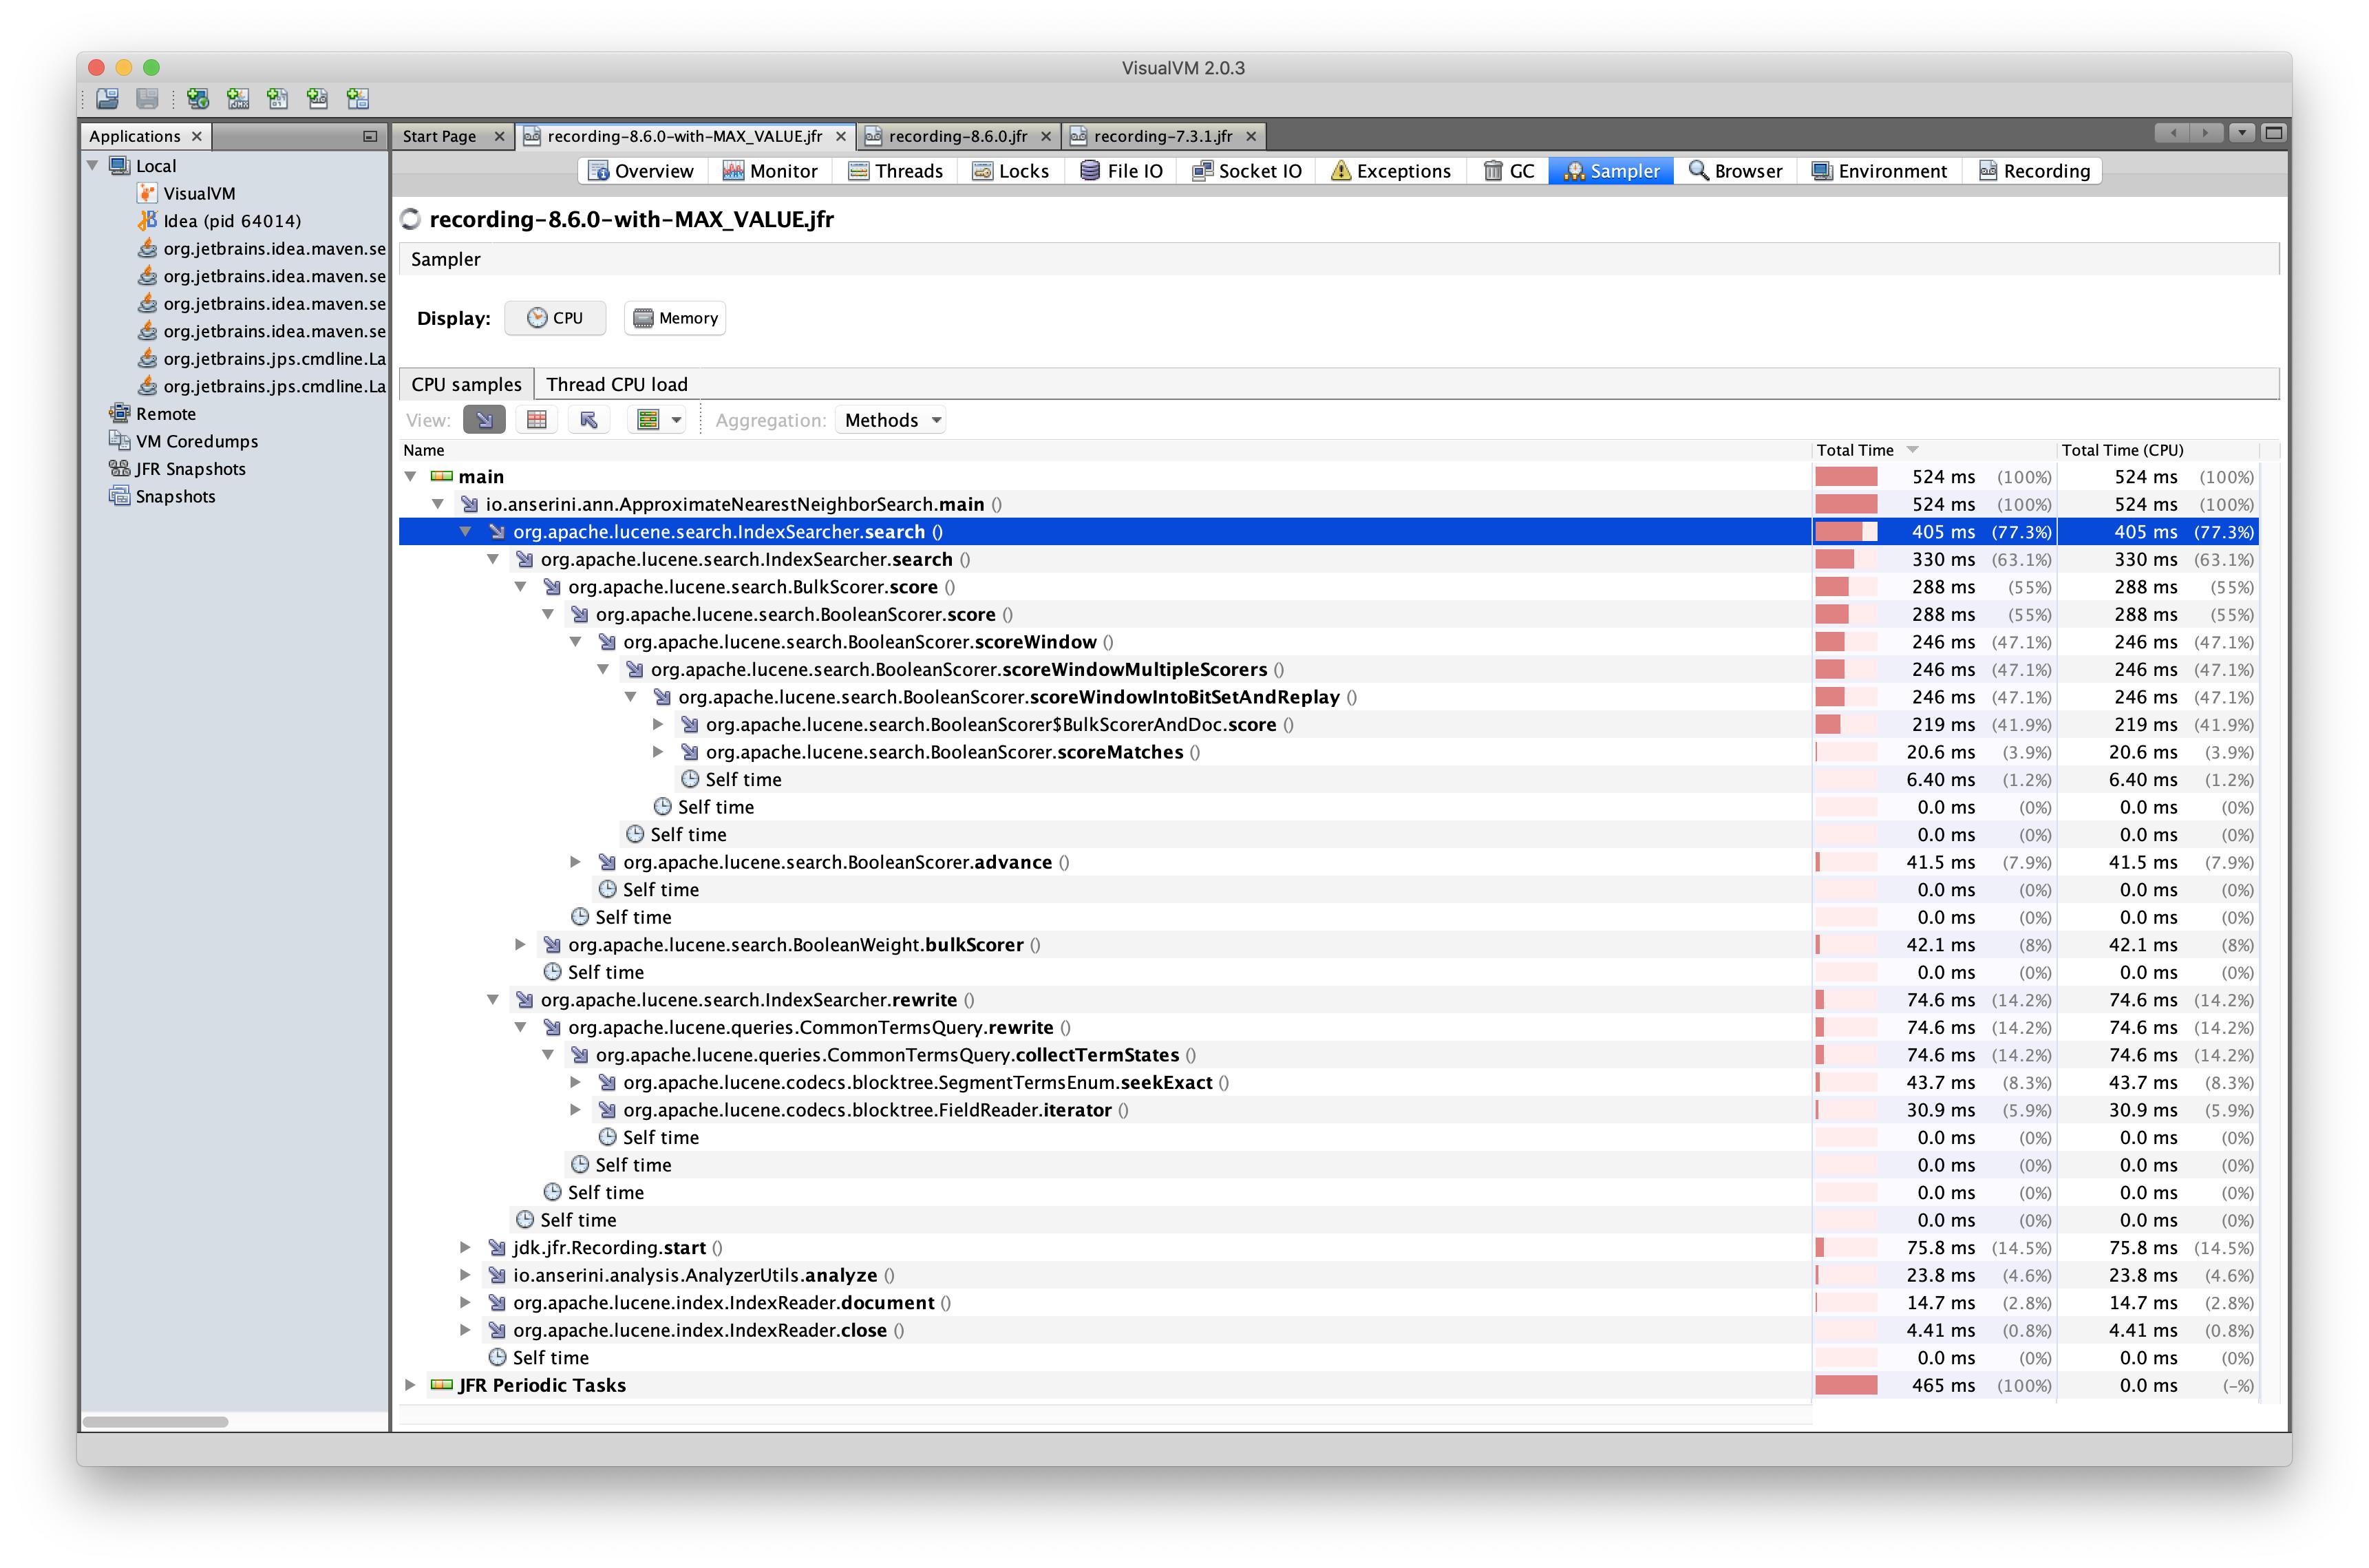Collapse the main thread tree node
The width and height of the screenshot is (2369, 1568).
coord(410,477)
